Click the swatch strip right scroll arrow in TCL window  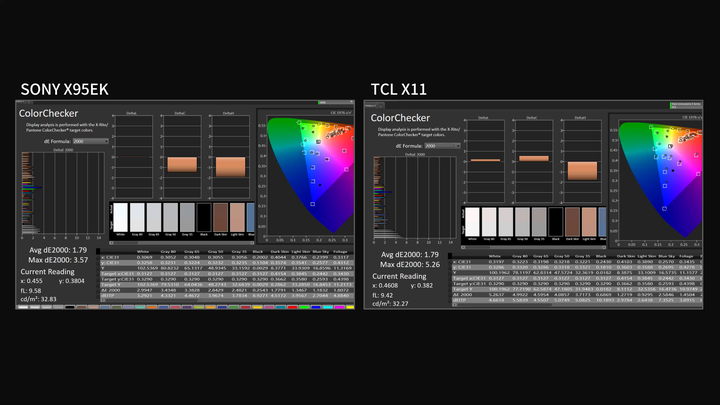pyautogui.click(x=604, y=247)
